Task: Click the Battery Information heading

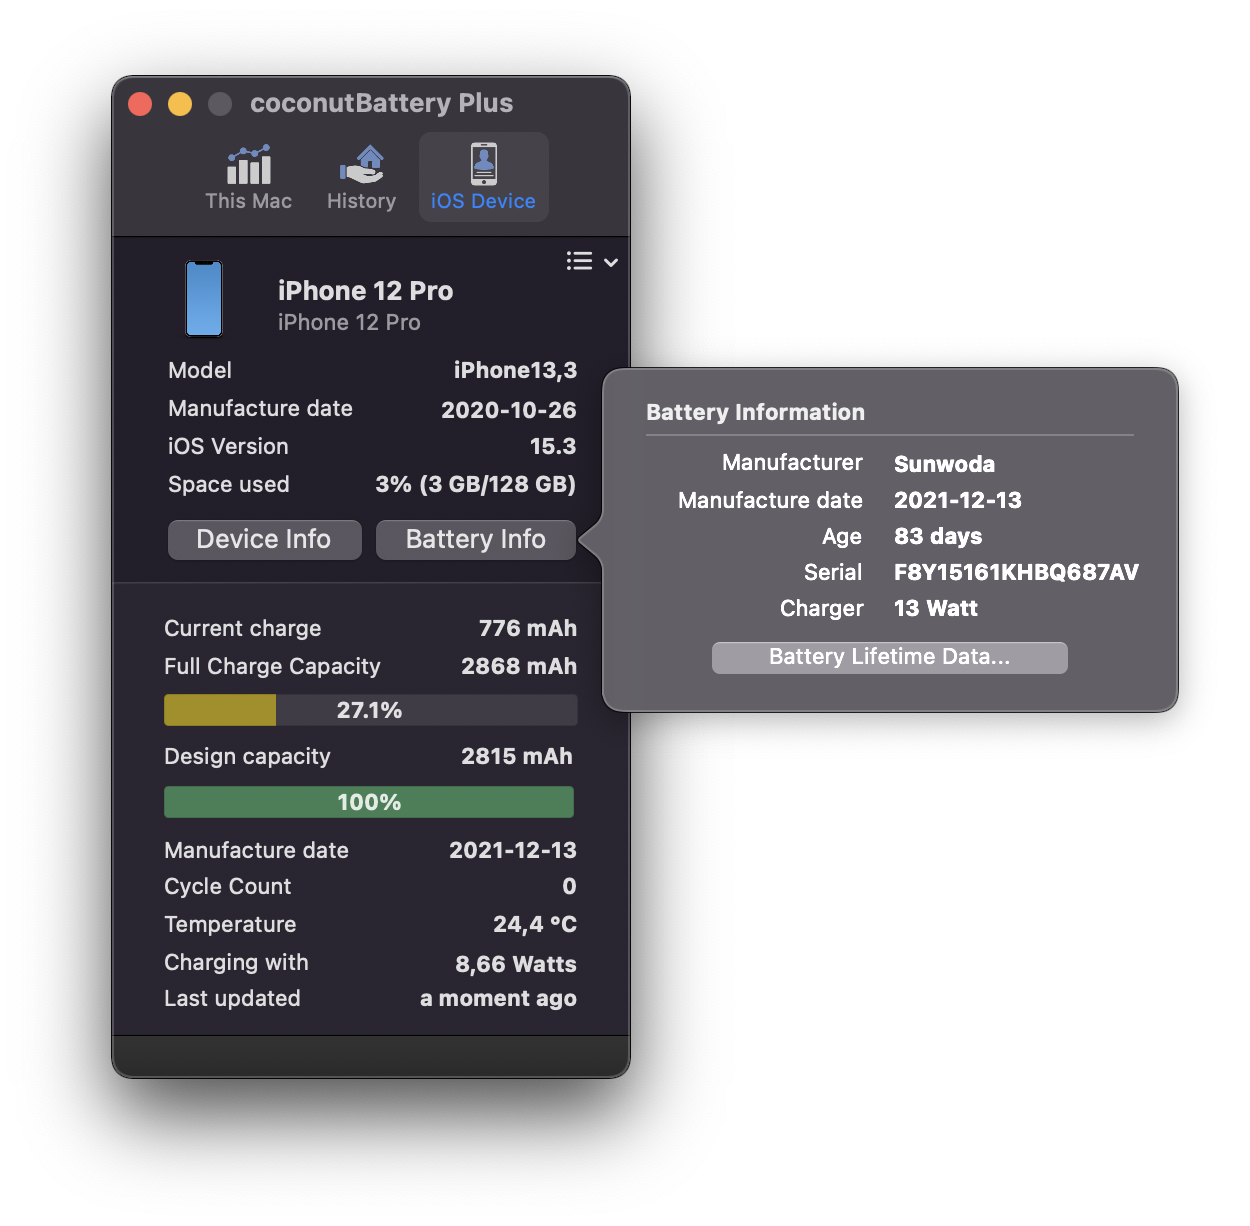Action: tap(755, 412)
